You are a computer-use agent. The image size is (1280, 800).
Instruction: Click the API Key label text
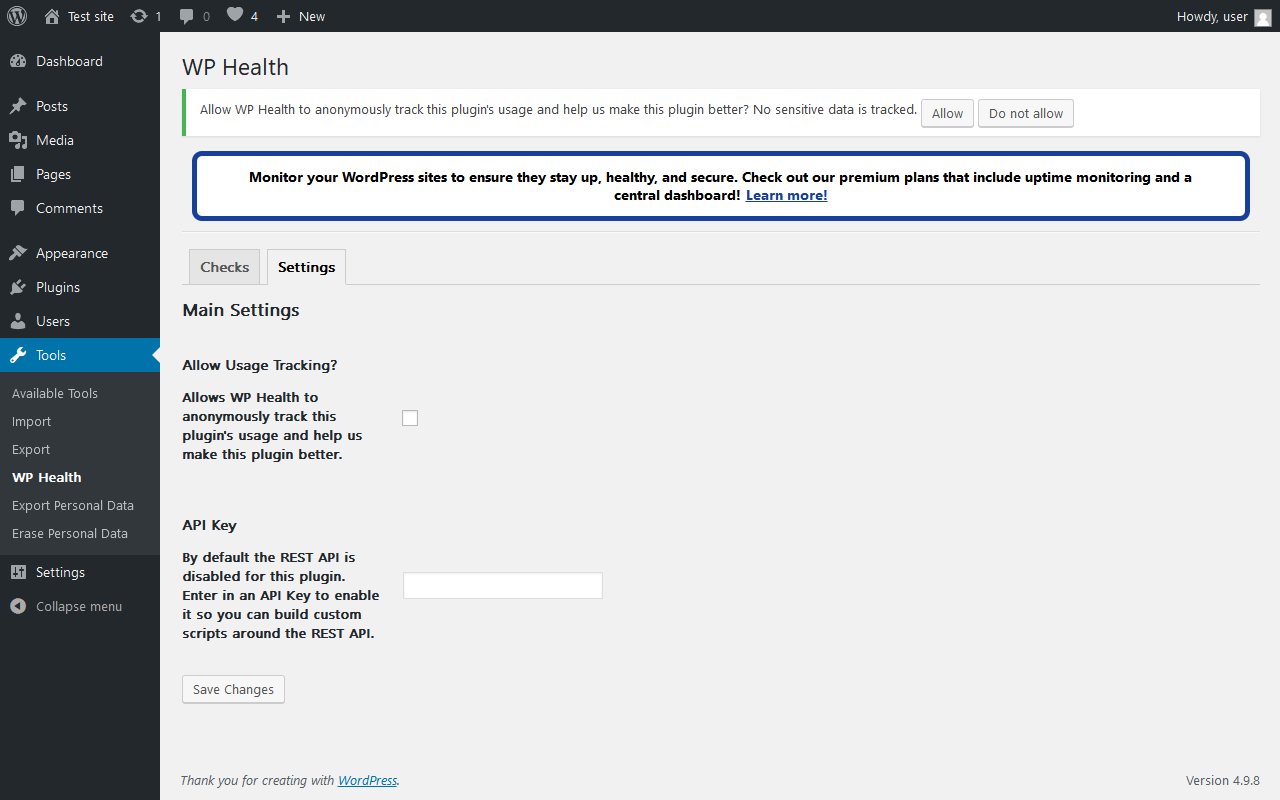coord(209,525)
